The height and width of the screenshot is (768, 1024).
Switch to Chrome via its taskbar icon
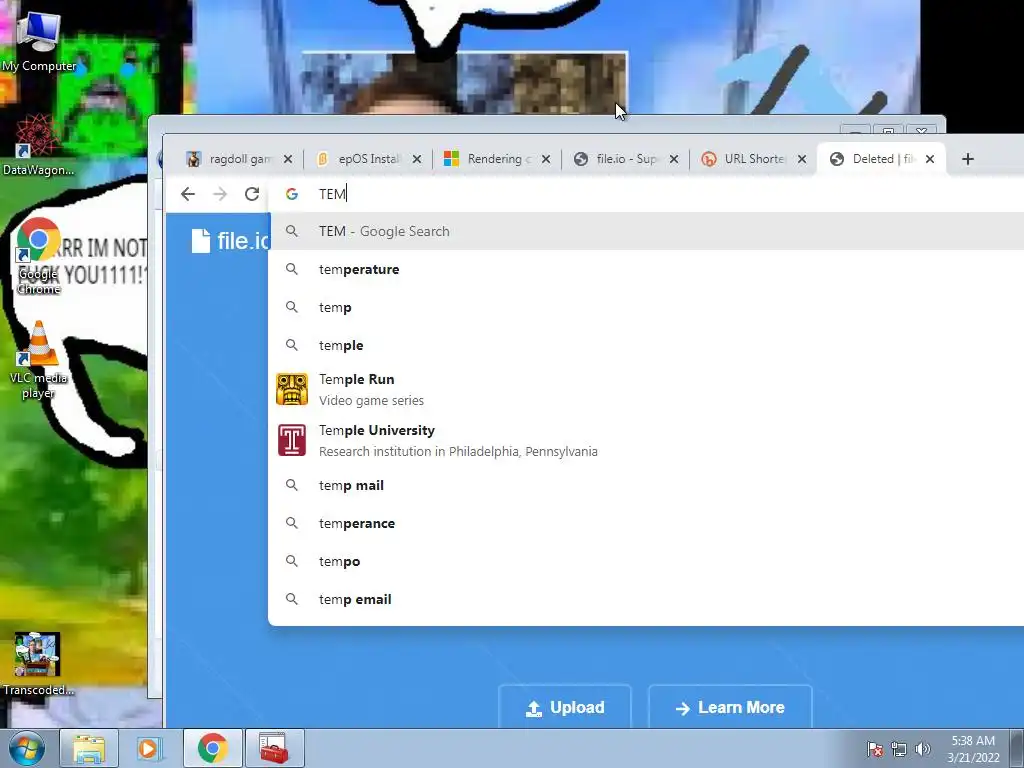(212, 748)
